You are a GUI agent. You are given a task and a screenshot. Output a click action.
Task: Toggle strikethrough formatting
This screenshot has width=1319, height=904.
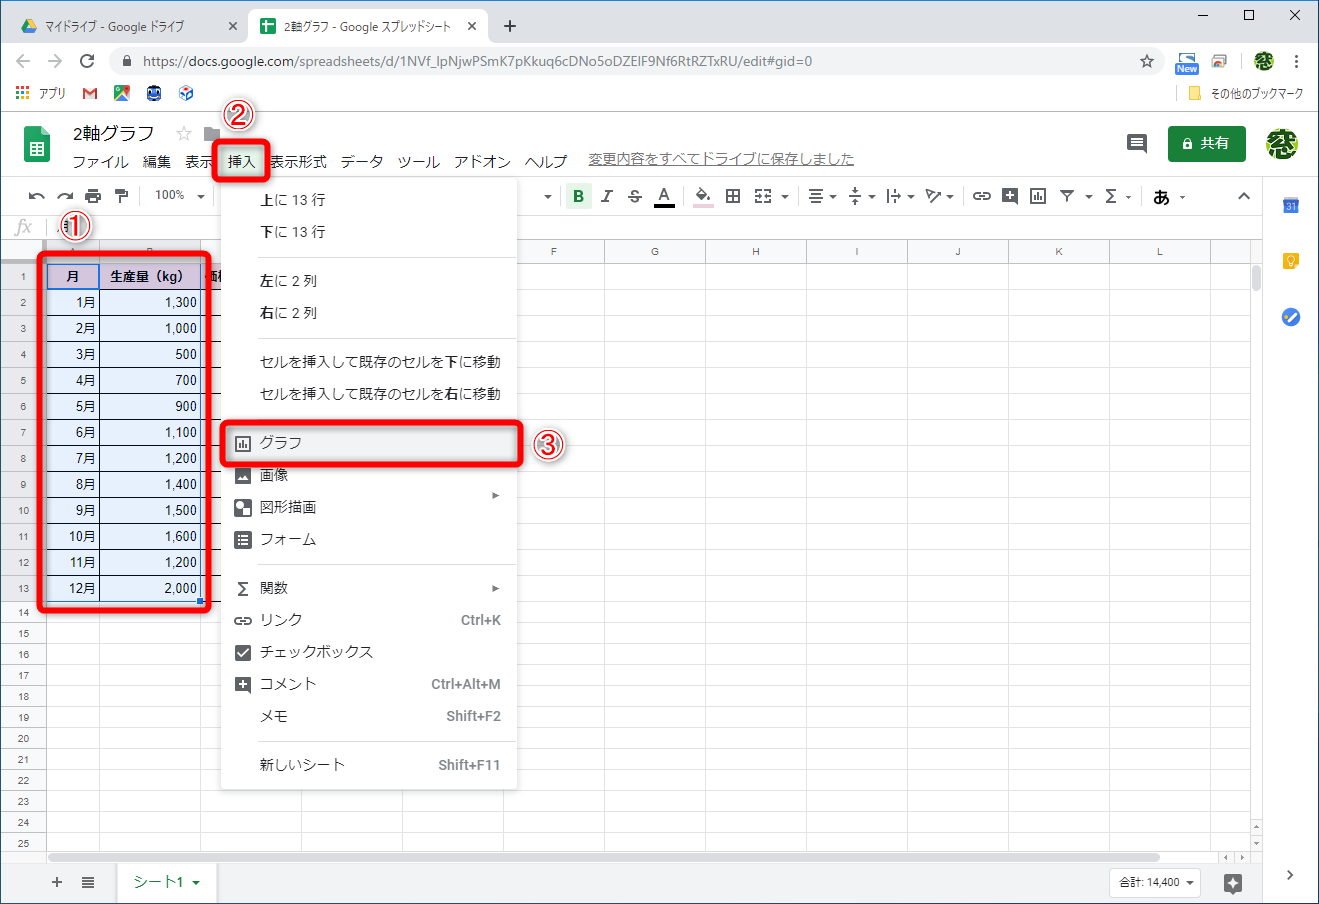[x=634, y=196]
